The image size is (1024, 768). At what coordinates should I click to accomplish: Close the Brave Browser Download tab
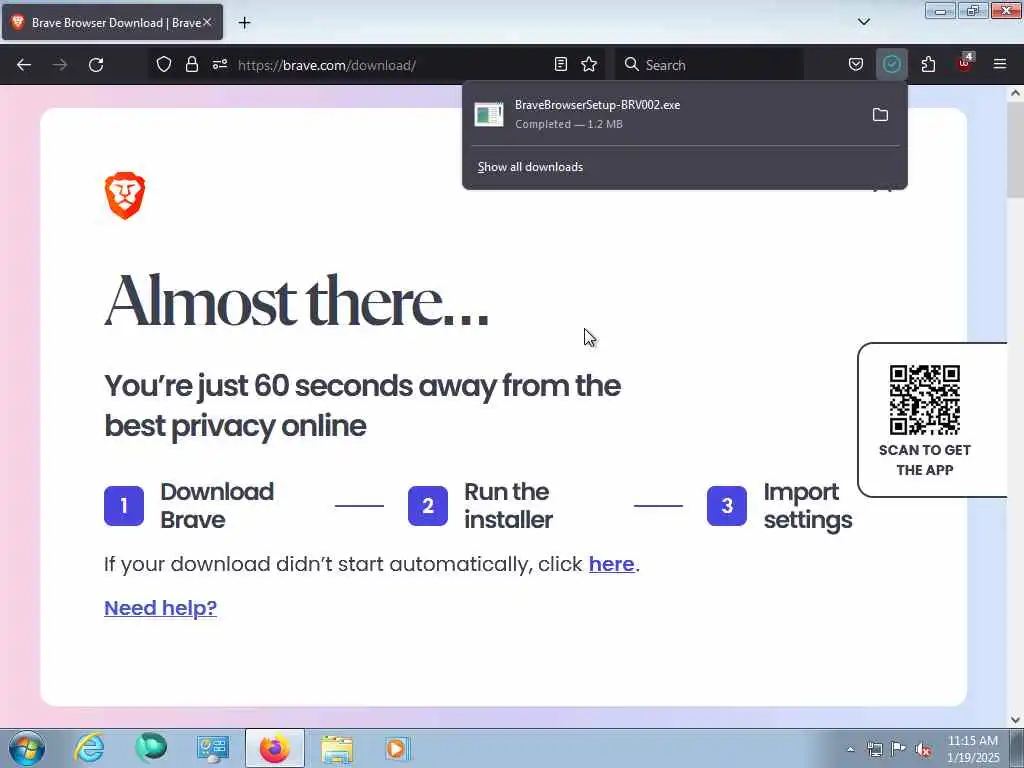pos(207,22)
